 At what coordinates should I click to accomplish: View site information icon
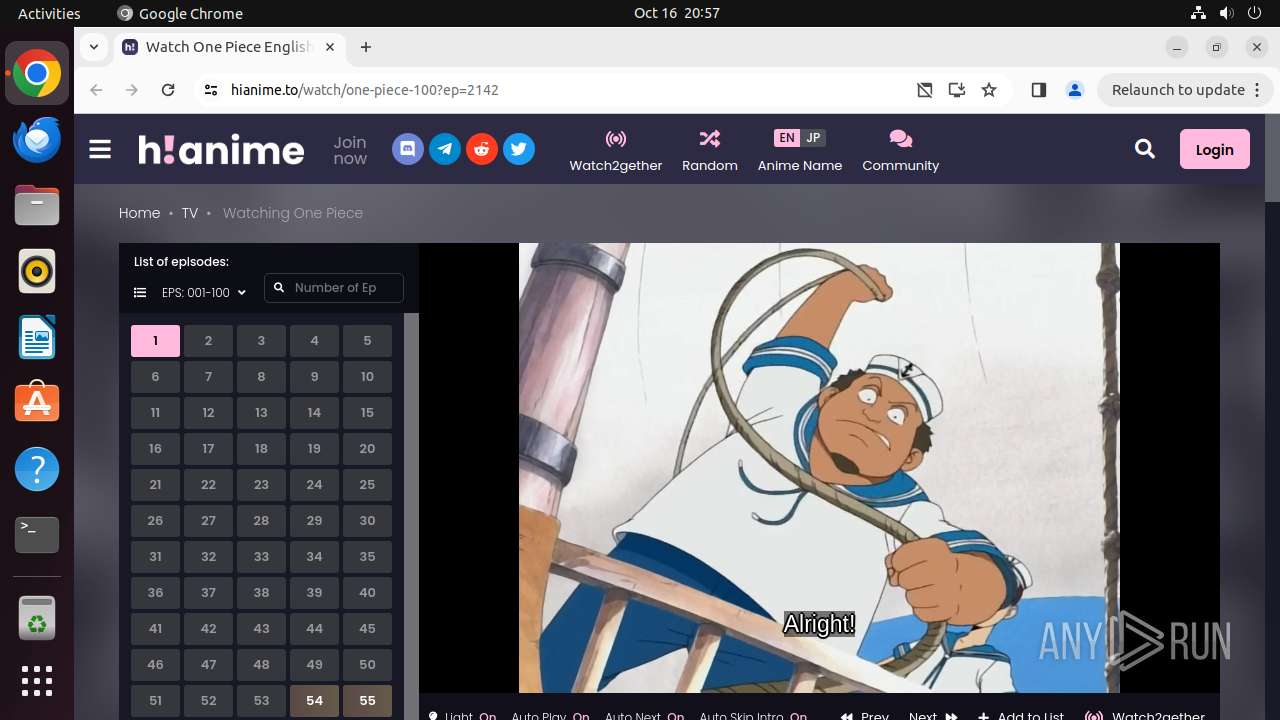click(210, 90)
